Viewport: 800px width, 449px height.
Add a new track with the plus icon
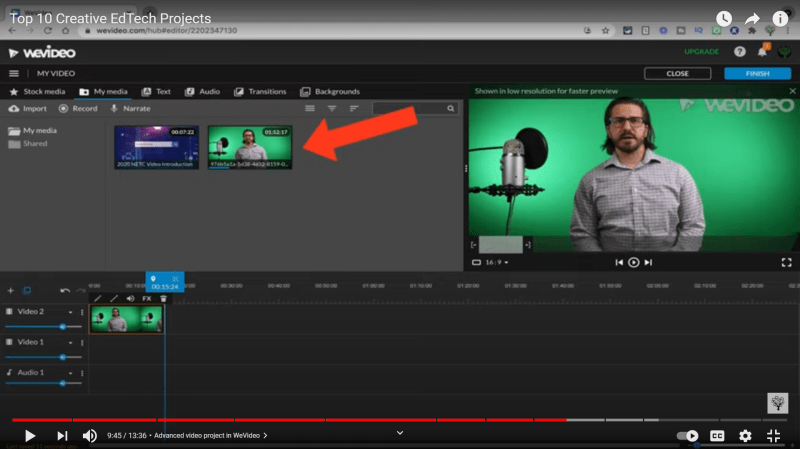(11, 290)
